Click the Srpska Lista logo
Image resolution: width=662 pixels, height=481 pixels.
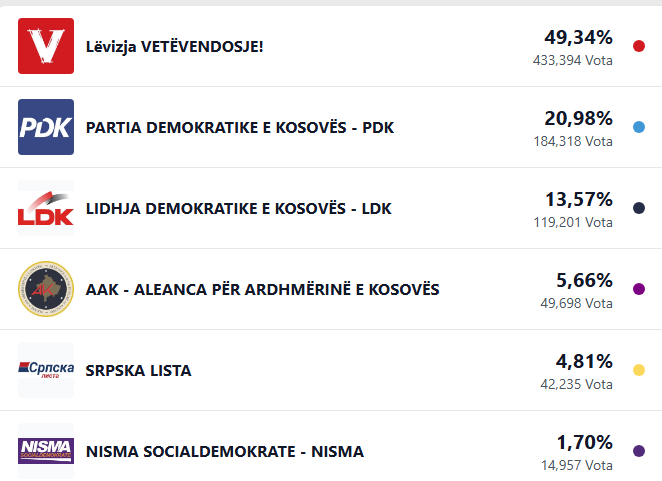(46, 370)
